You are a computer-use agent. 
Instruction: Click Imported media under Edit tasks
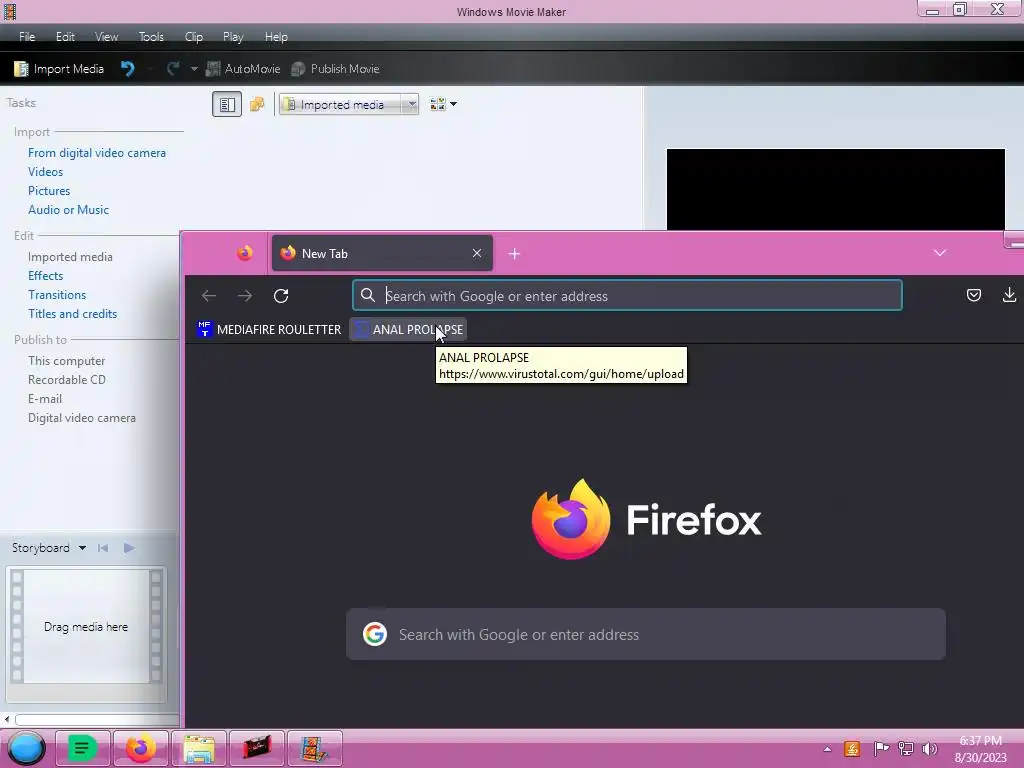pos(70,257)
